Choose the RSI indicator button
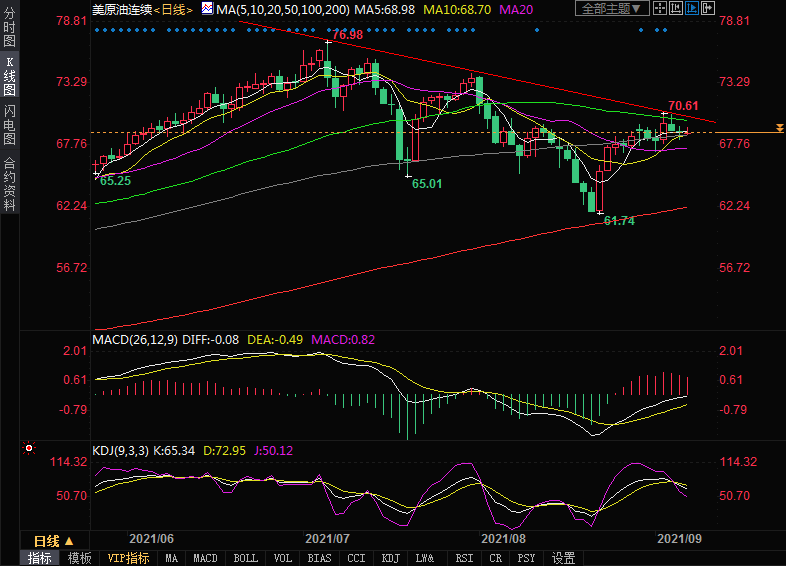786x566 pixels. pyautogui.click(x=464, y=558)
